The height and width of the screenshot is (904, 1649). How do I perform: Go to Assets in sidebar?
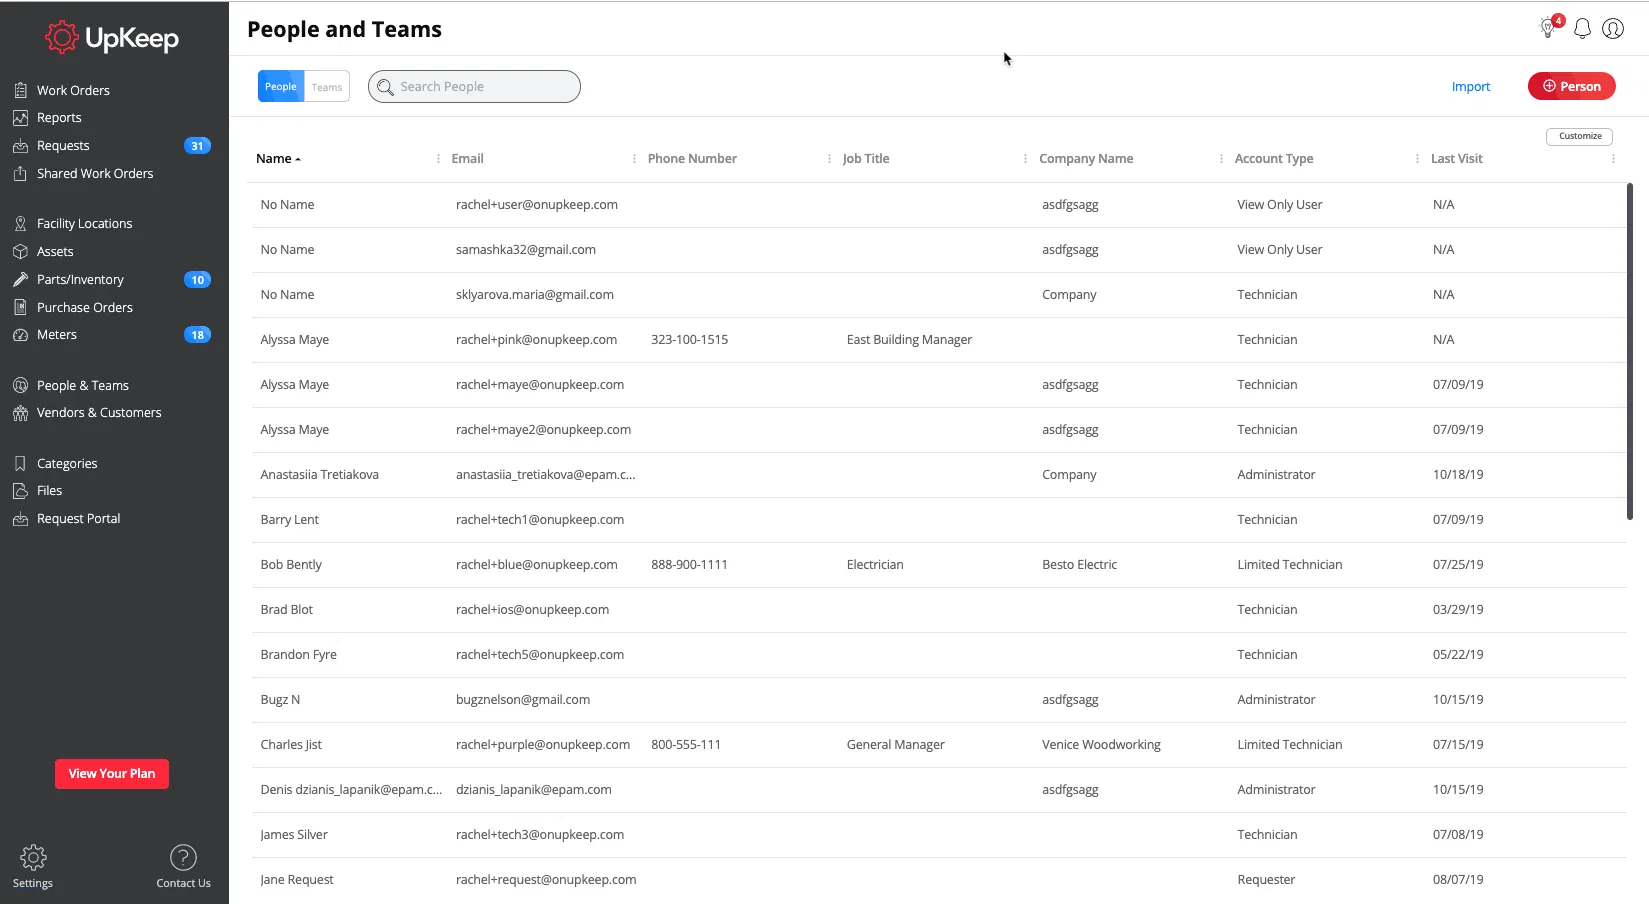pos(55,252)
